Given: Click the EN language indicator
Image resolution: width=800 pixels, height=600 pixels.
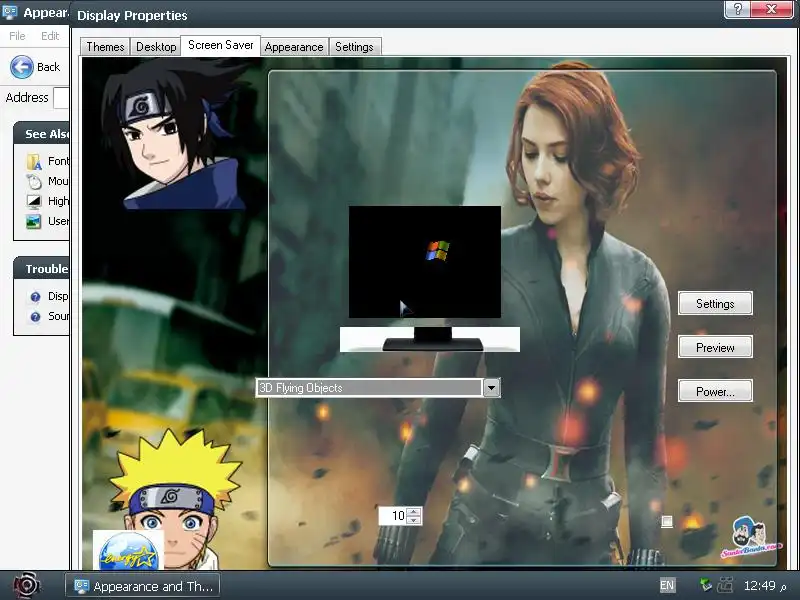Looking at the screenshot, I should click(667, 586).
